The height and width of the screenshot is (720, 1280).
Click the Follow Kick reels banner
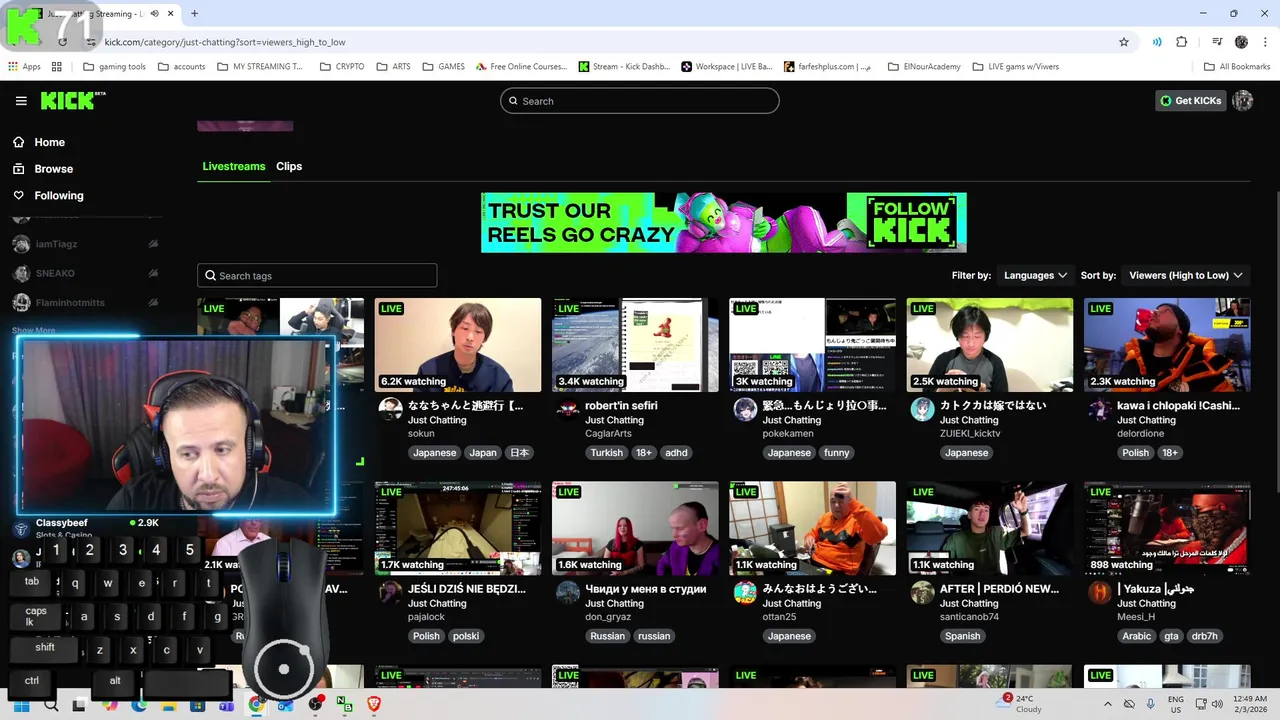(723, 222)
